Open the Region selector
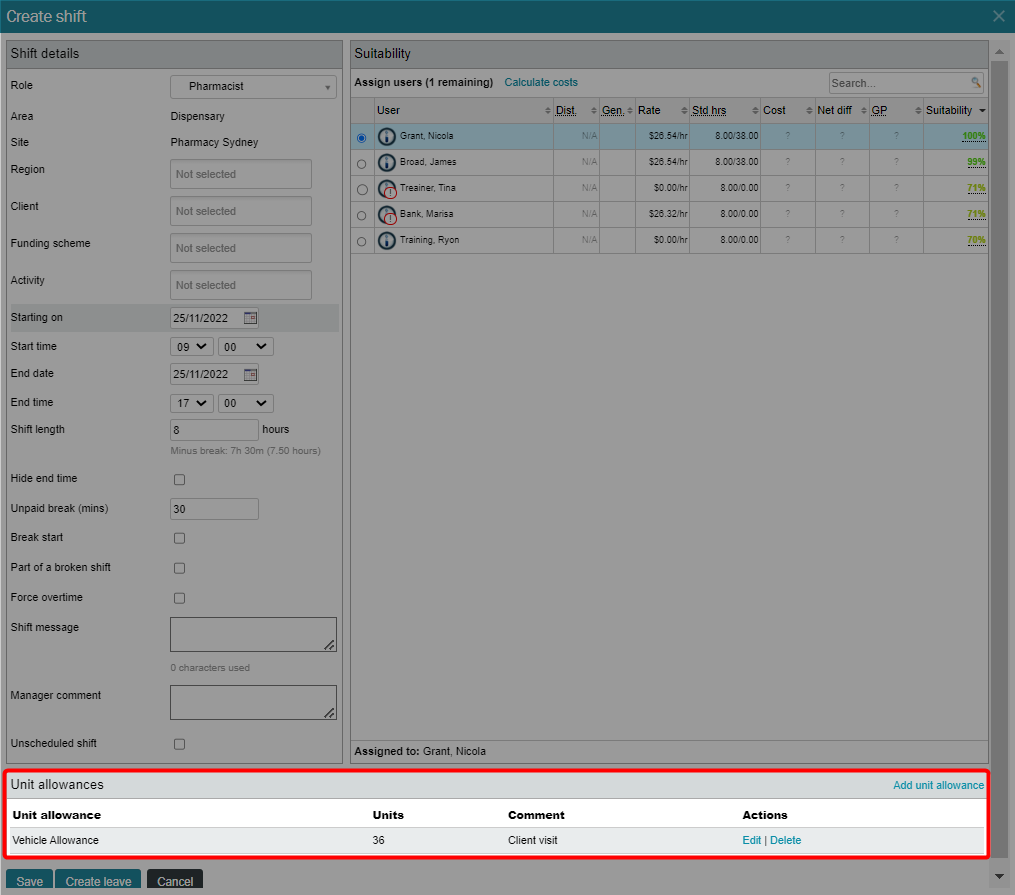 click(x=241, y=174)
